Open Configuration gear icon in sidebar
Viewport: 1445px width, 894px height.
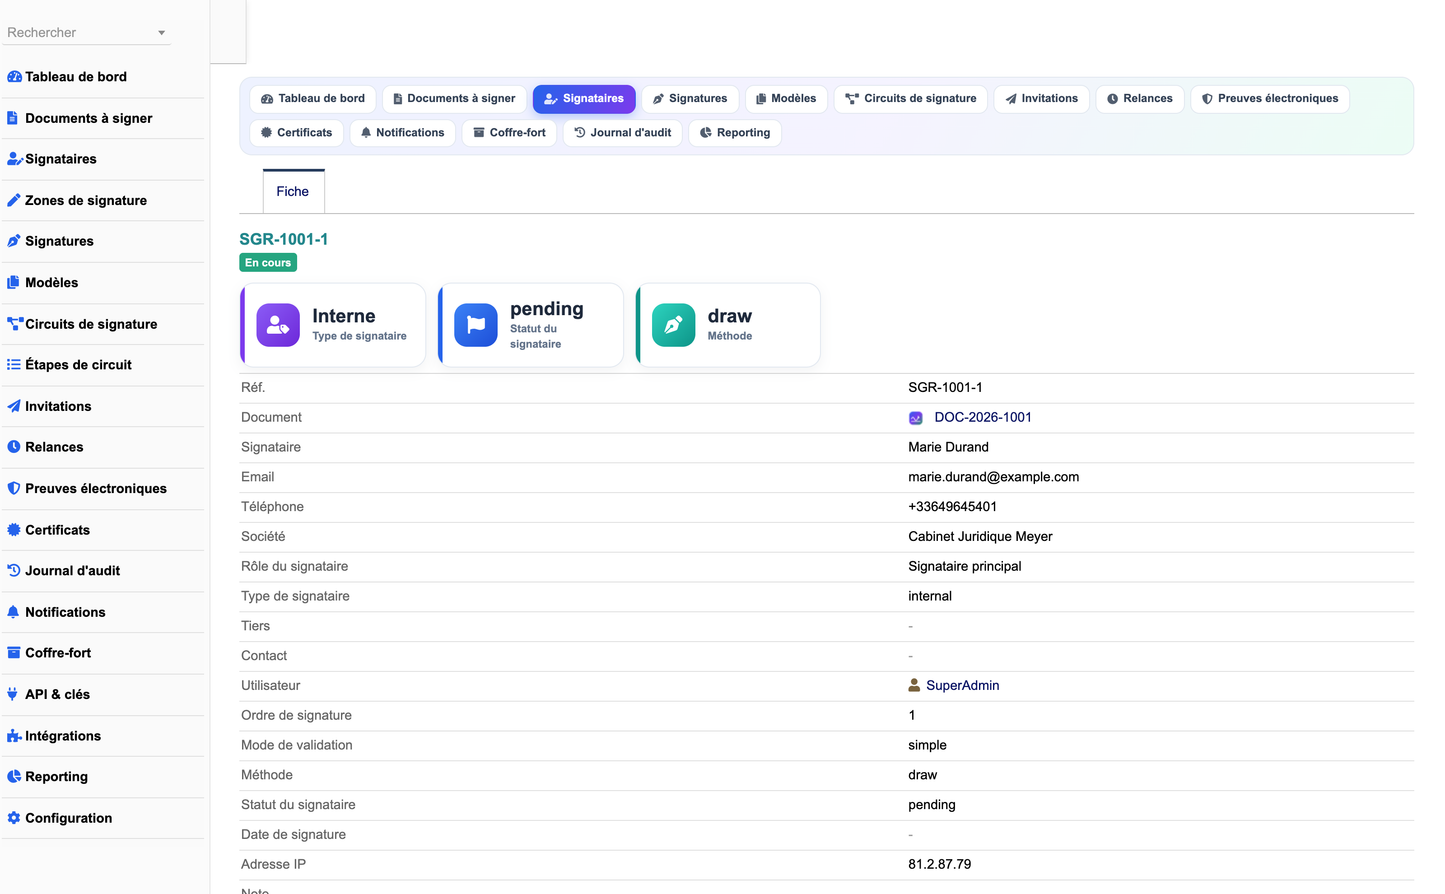14,818
